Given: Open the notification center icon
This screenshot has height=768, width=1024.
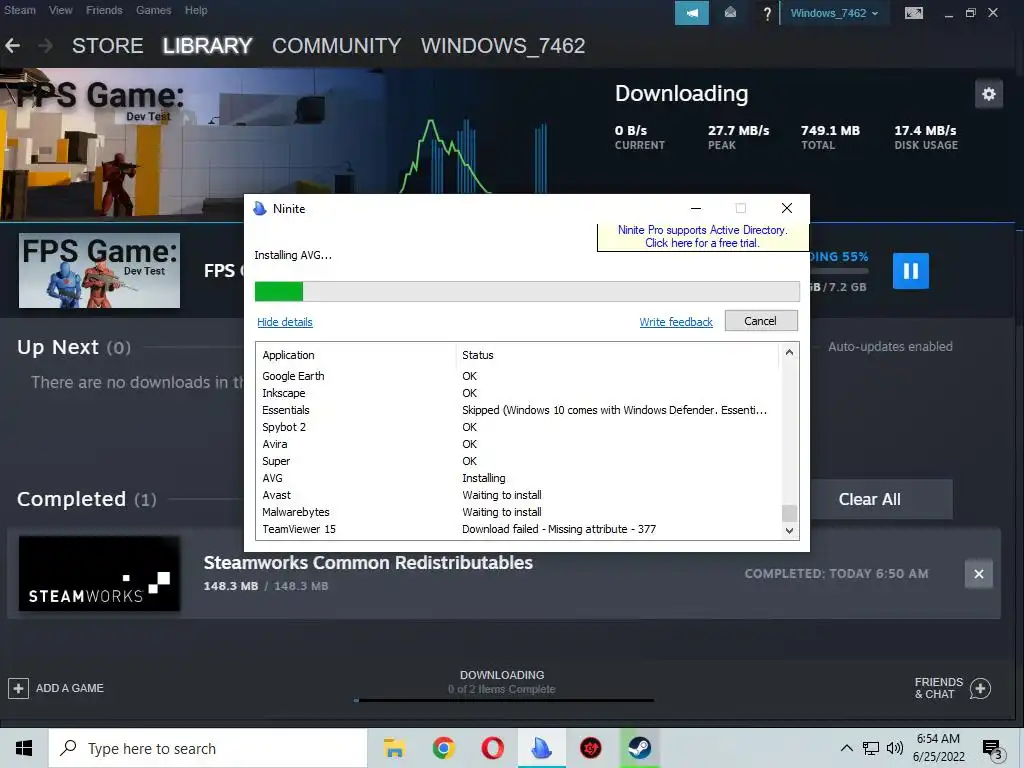Looking at the screenshot, I should (x=992, y=749).
